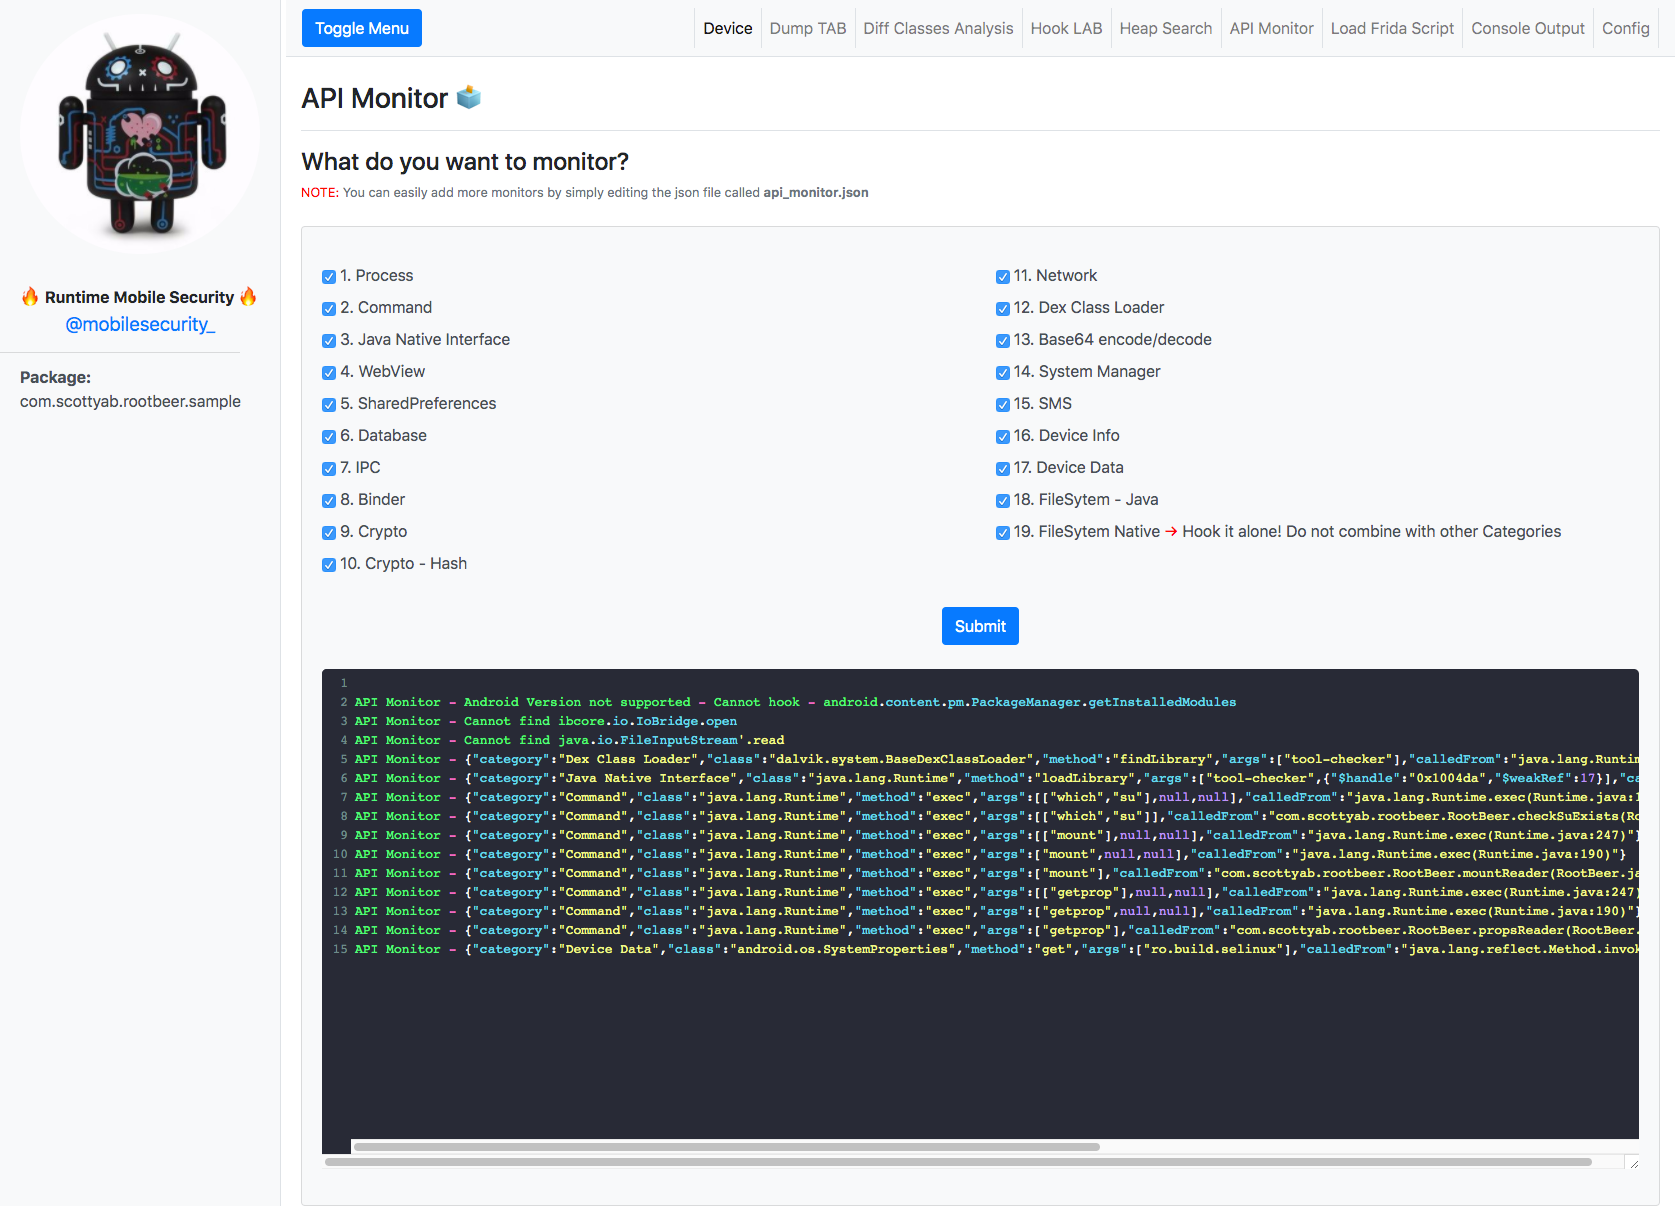1680x1206 pixels.
Task: Uncheck 5. SharedPreferences monitor
Action: pos(328,405)
